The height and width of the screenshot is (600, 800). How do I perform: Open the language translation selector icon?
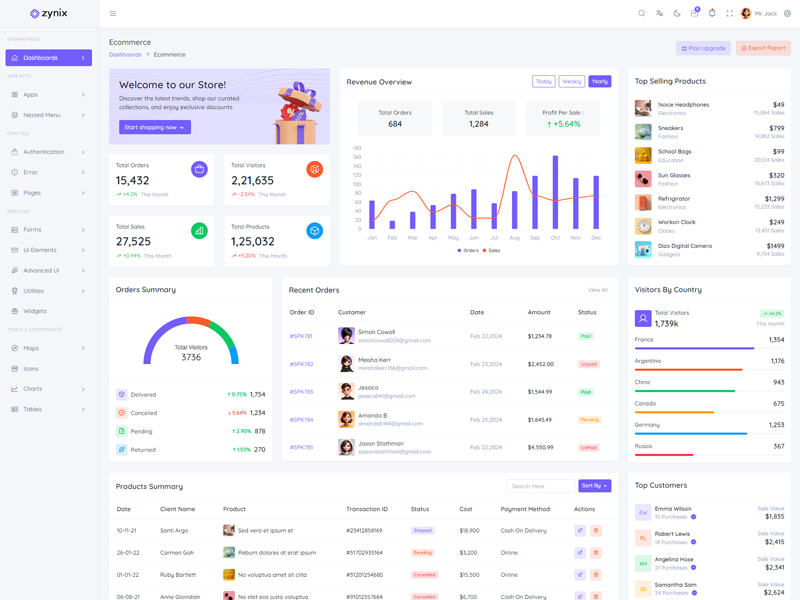point(659,14)
